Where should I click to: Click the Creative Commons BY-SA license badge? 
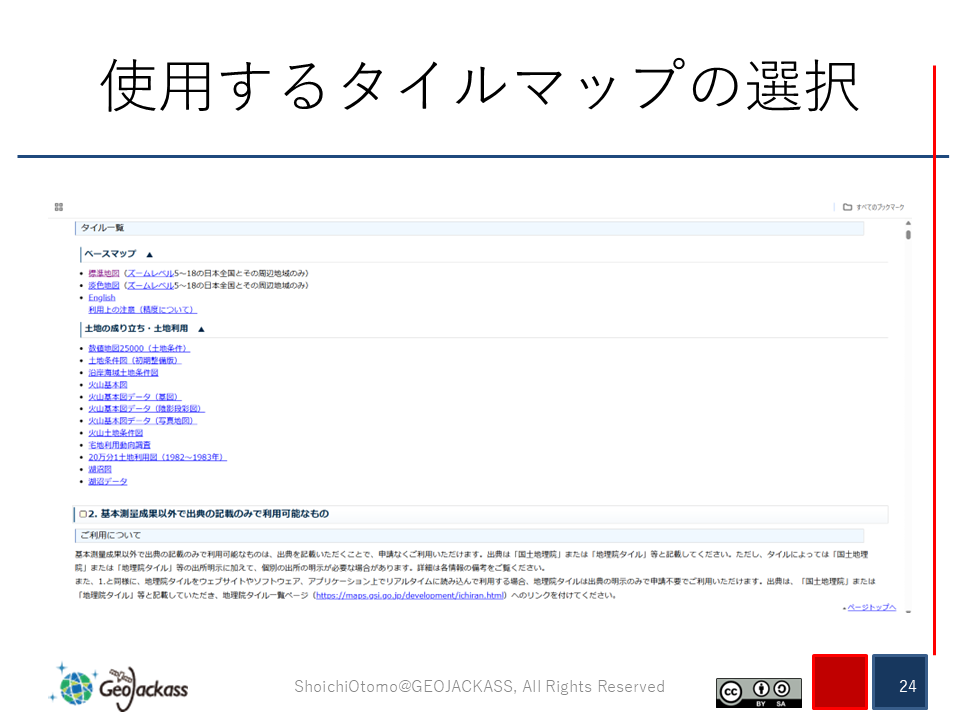coord(758,692)
